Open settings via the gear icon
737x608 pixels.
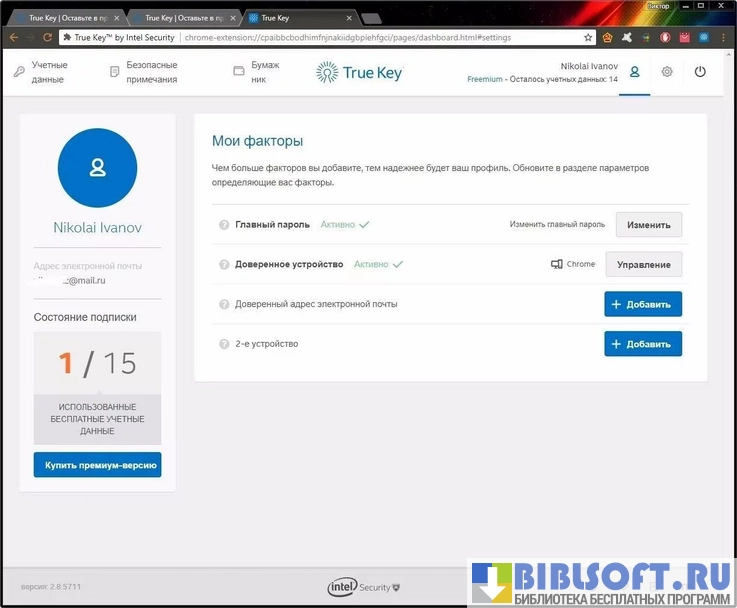[667, 72]
